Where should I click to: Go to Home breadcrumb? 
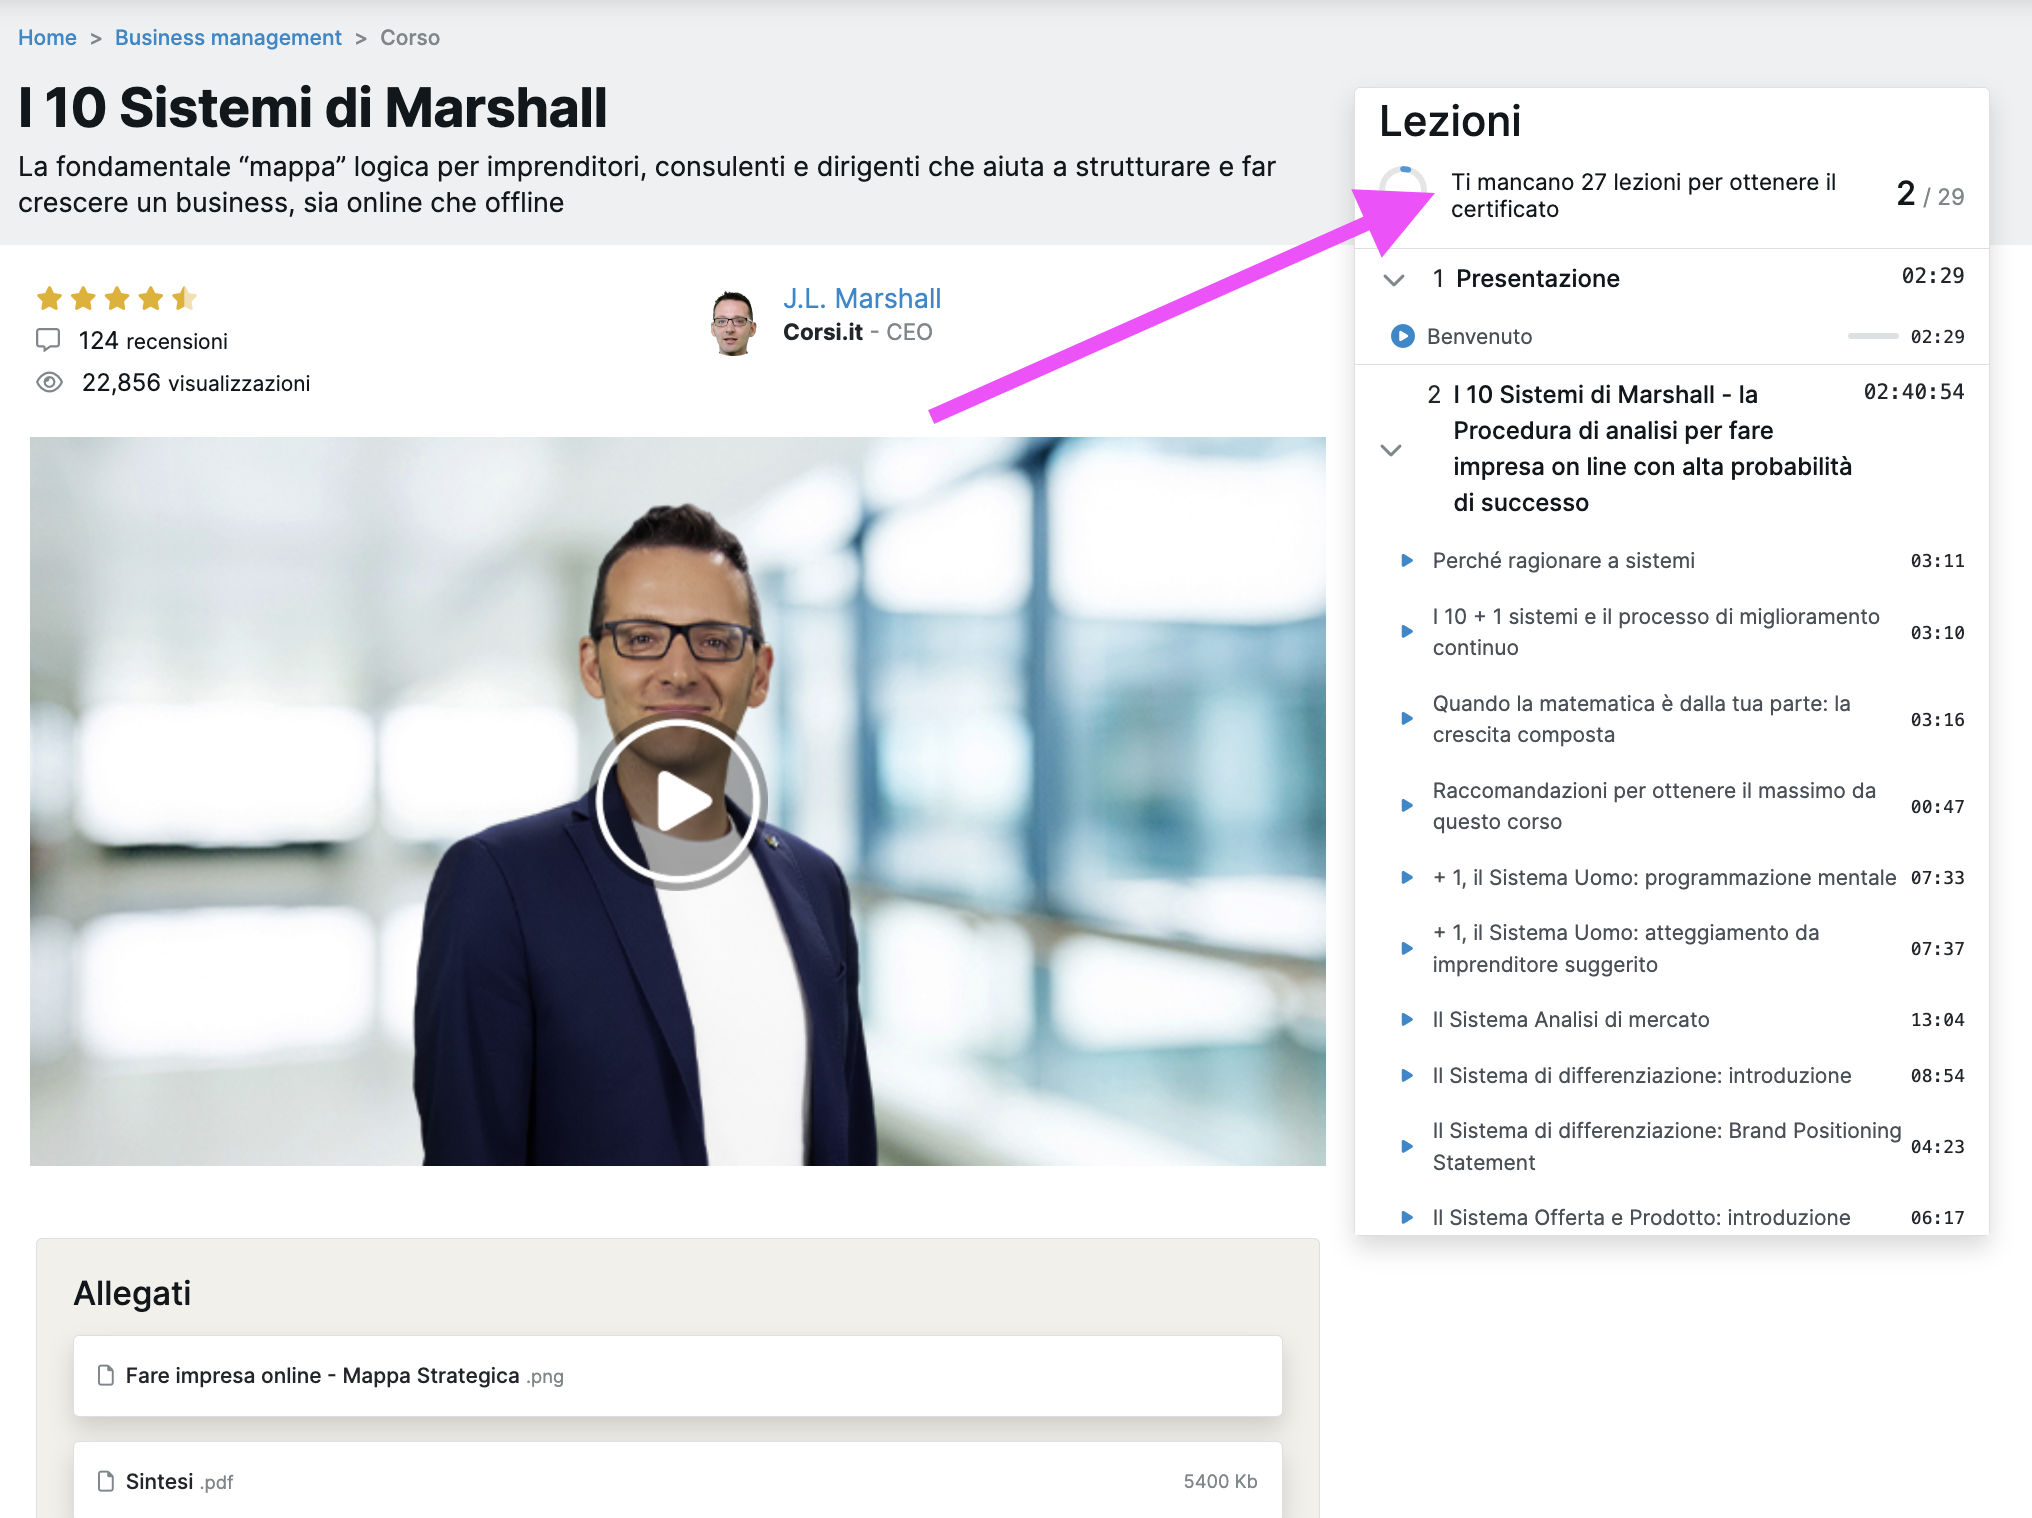pos(47,38)
